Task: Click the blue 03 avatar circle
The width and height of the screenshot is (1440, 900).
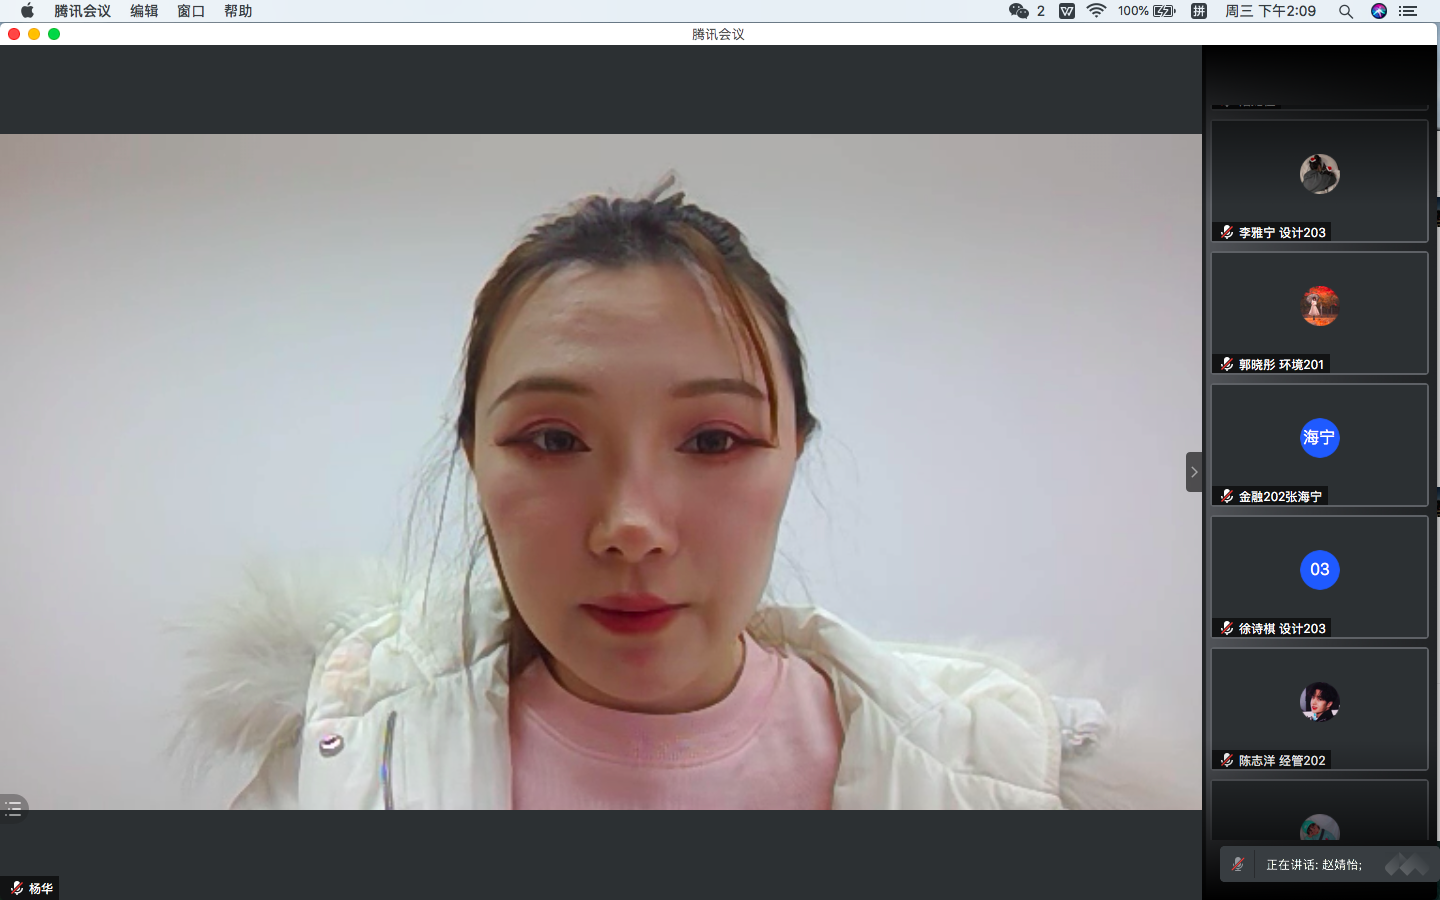Action: tap(1319, 570)
